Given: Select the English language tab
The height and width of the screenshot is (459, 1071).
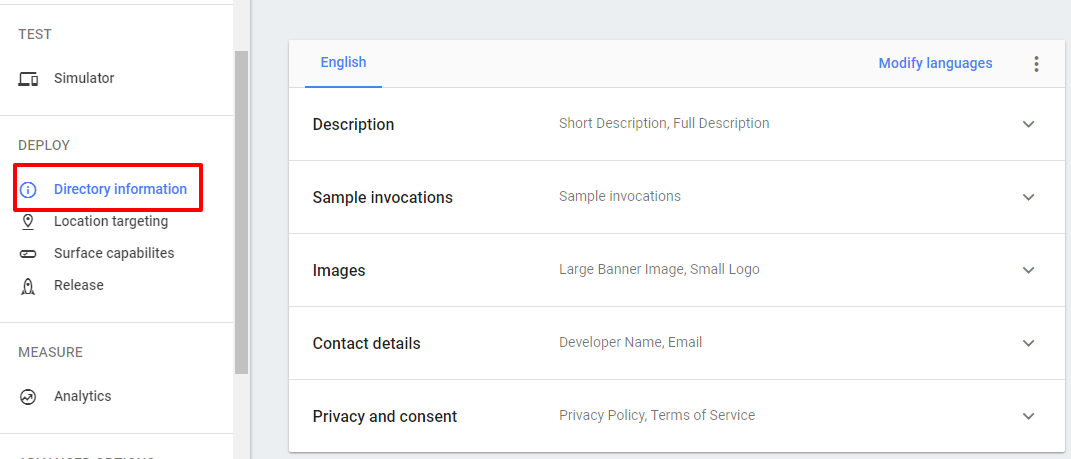Looking at the screenshot, I should click(x=343, y=63).
